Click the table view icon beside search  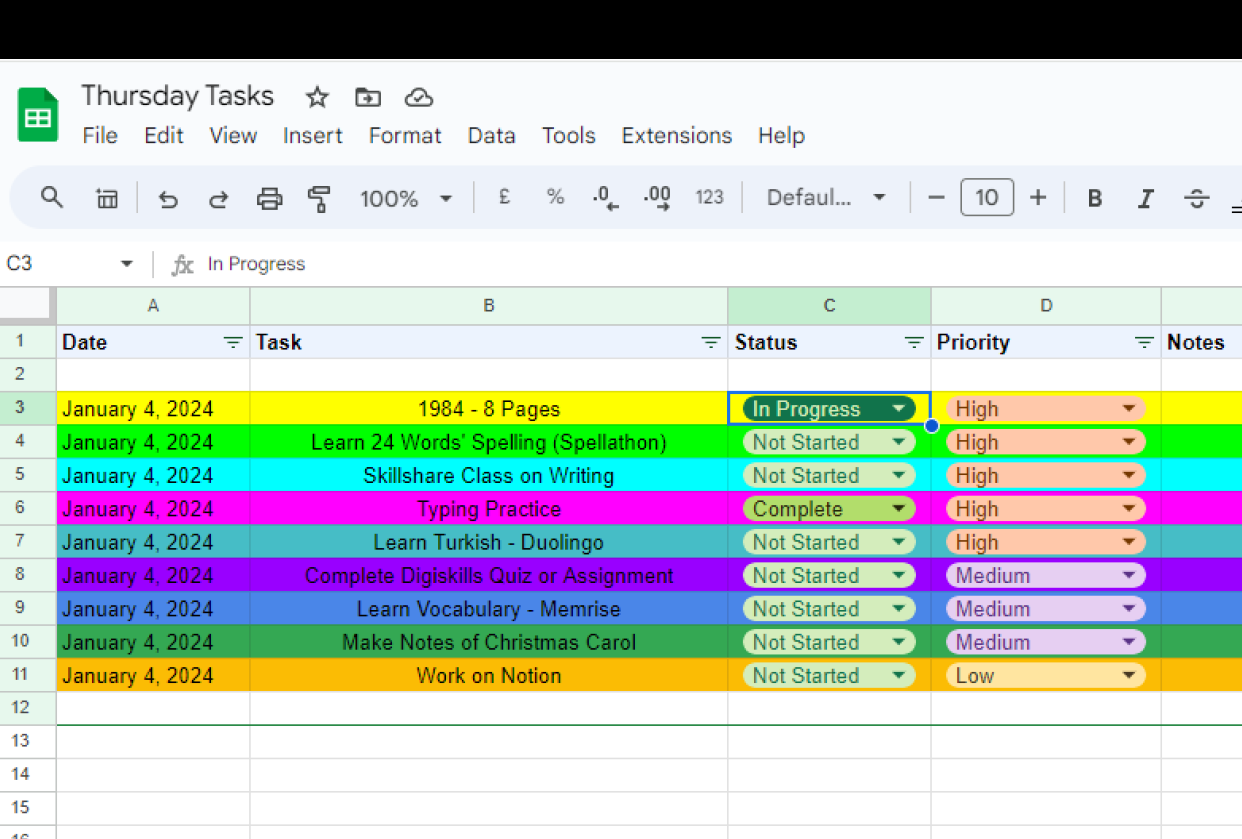pyautogui.click(x=106, y=199)
